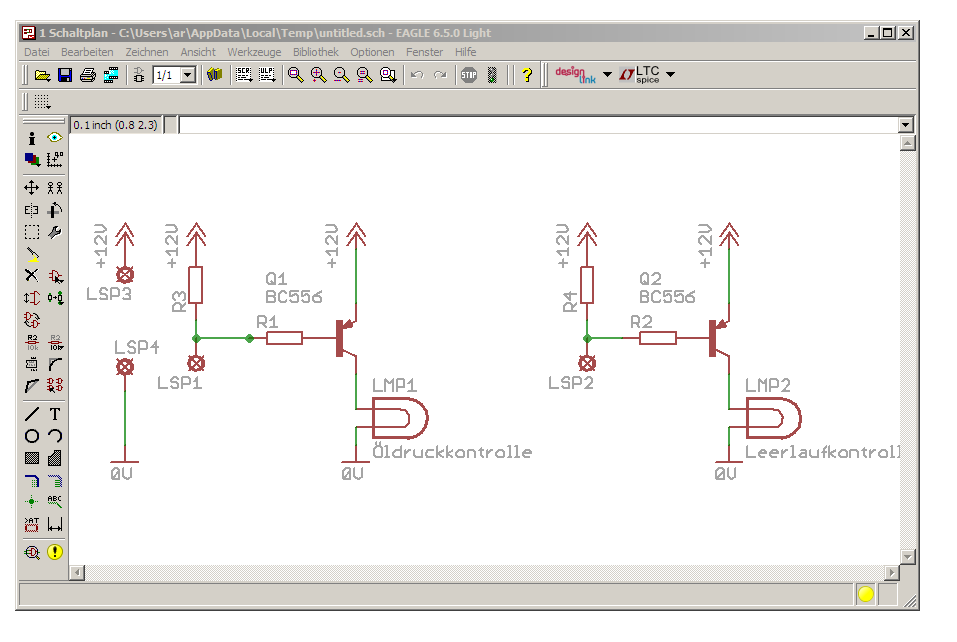
Task: Click the designlink logo button
Action: 575,75
